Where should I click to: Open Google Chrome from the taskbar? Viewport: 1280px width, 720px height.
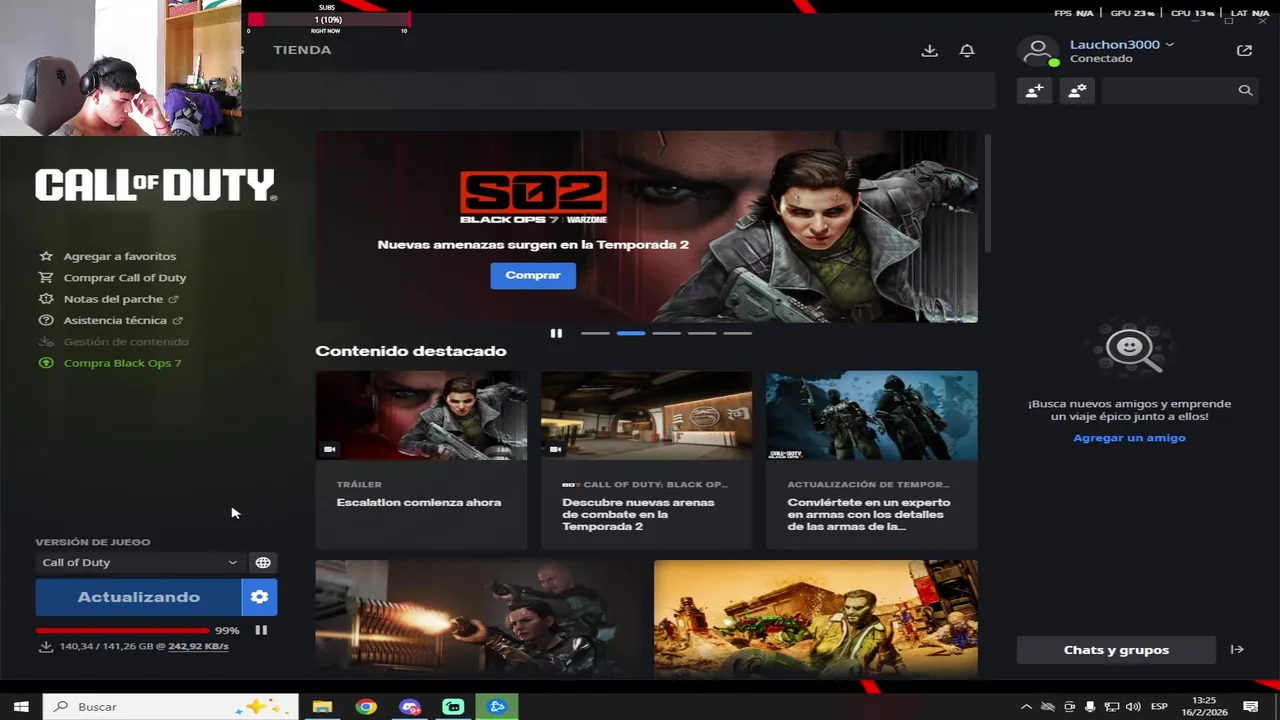click(366, 707)
